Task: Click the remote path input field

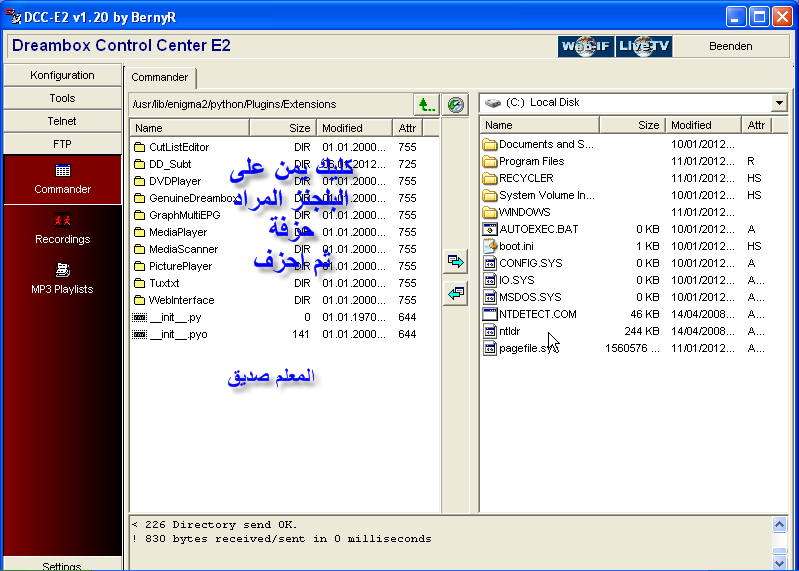Action: click(271, 104)
